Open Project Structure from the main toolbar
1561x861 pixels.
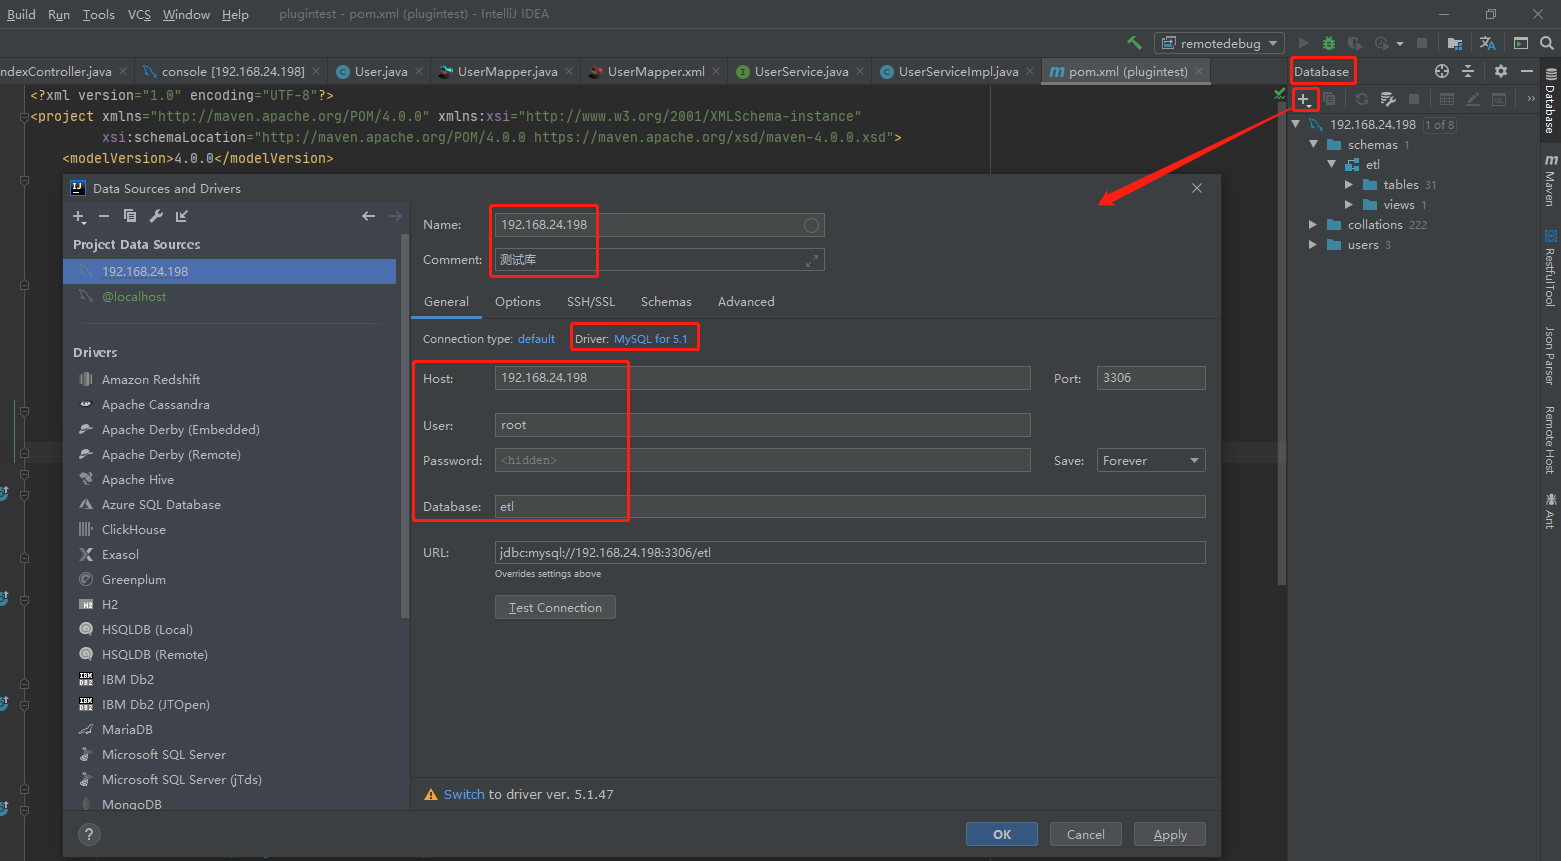pos(1455,43)
